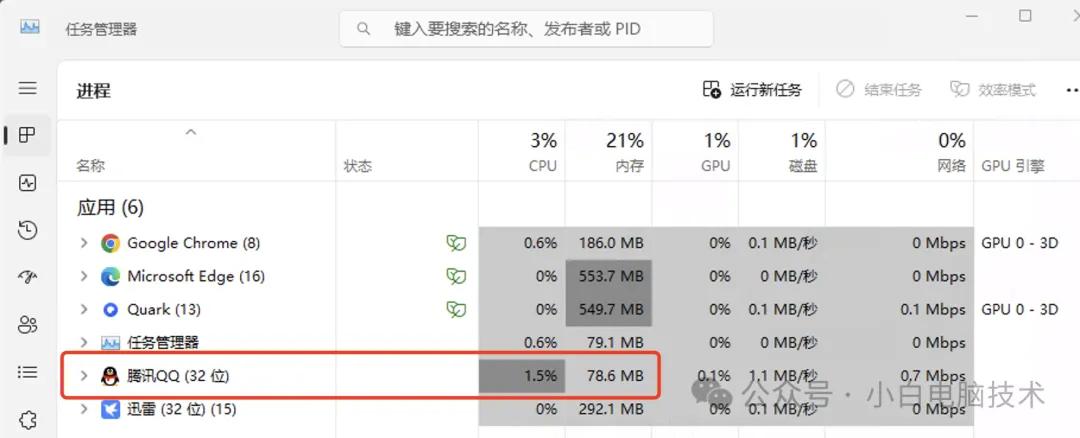Click the search magnifier icon
Screen dimensions: 1080x438
tap(363, 29)
